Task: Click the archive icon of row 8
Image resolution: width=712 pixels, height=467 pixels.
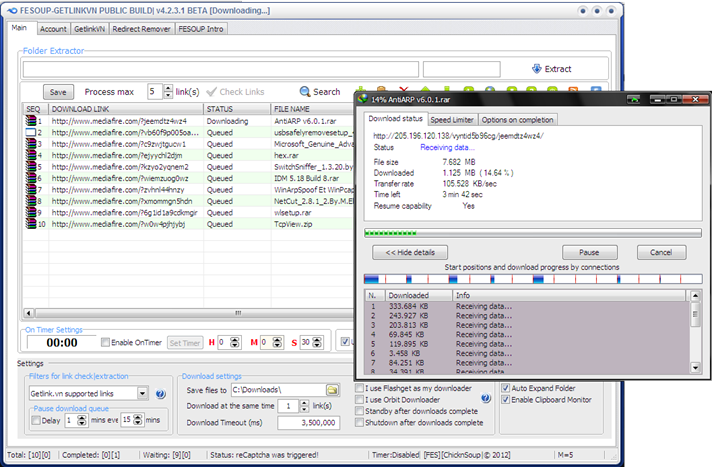Action: point(31,201)
